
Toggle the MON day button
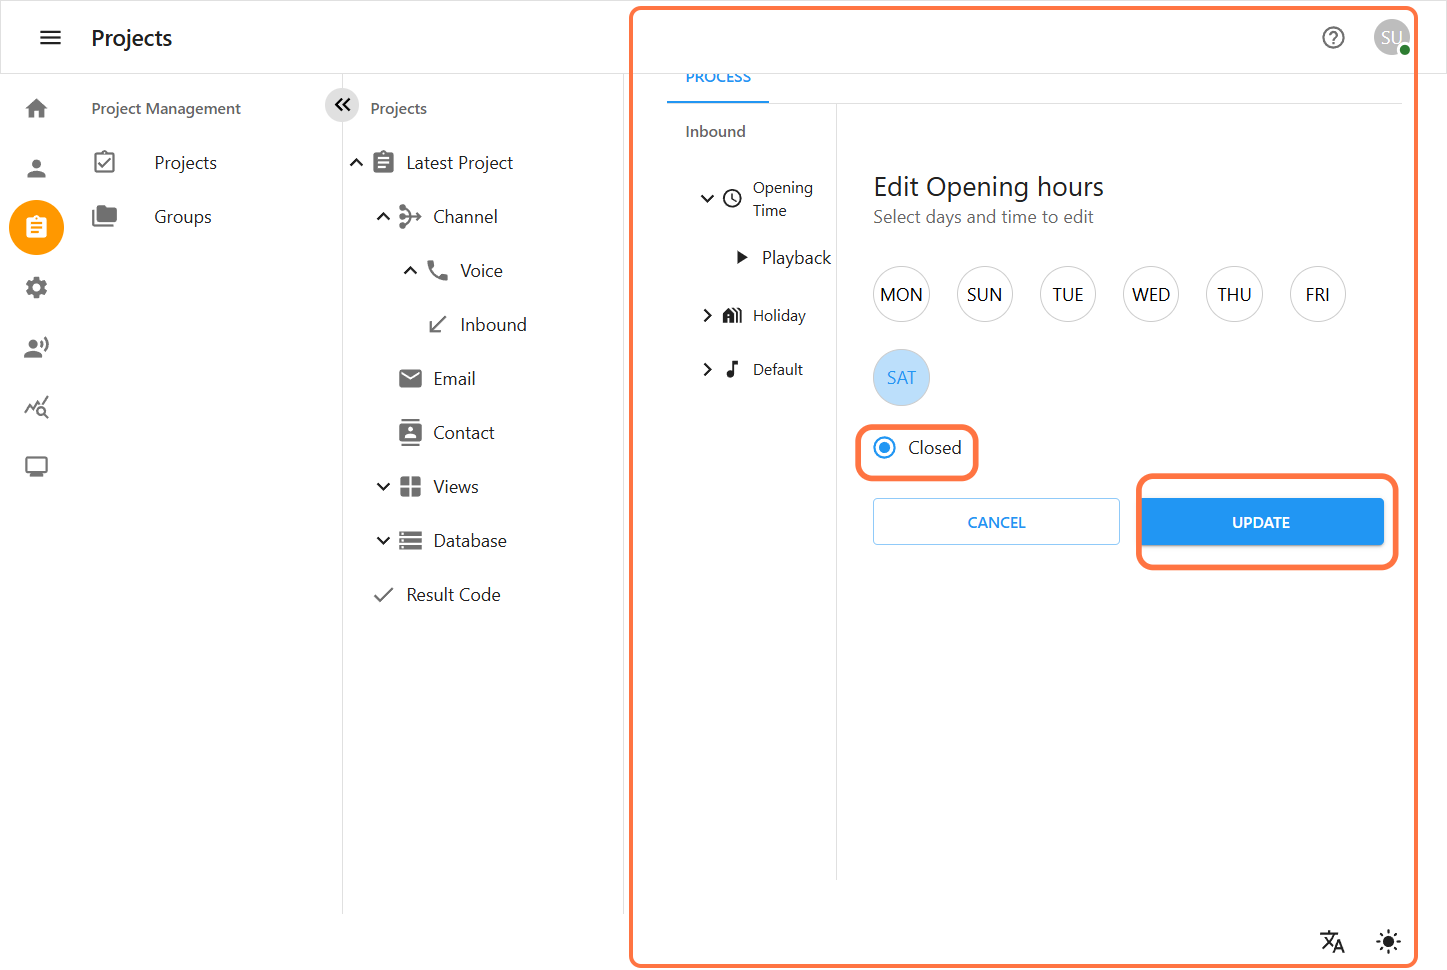point(901,295)
